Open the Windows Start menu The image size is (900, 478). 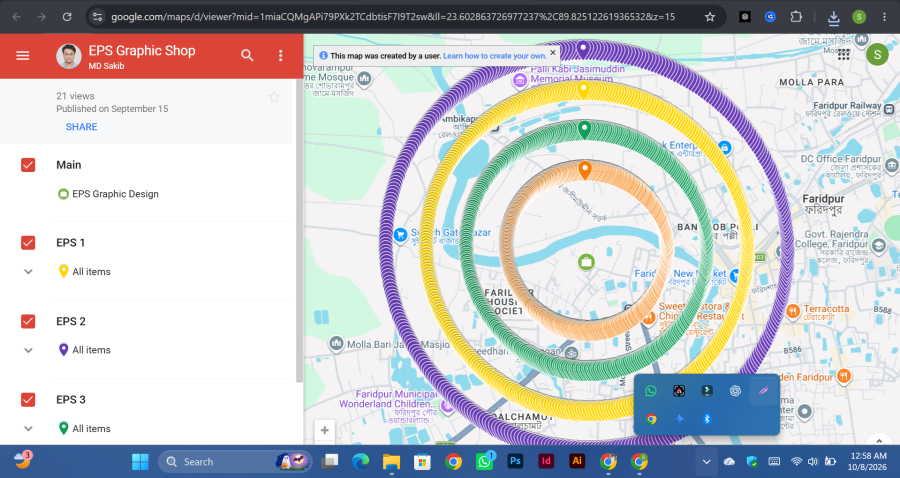point(140,461)
